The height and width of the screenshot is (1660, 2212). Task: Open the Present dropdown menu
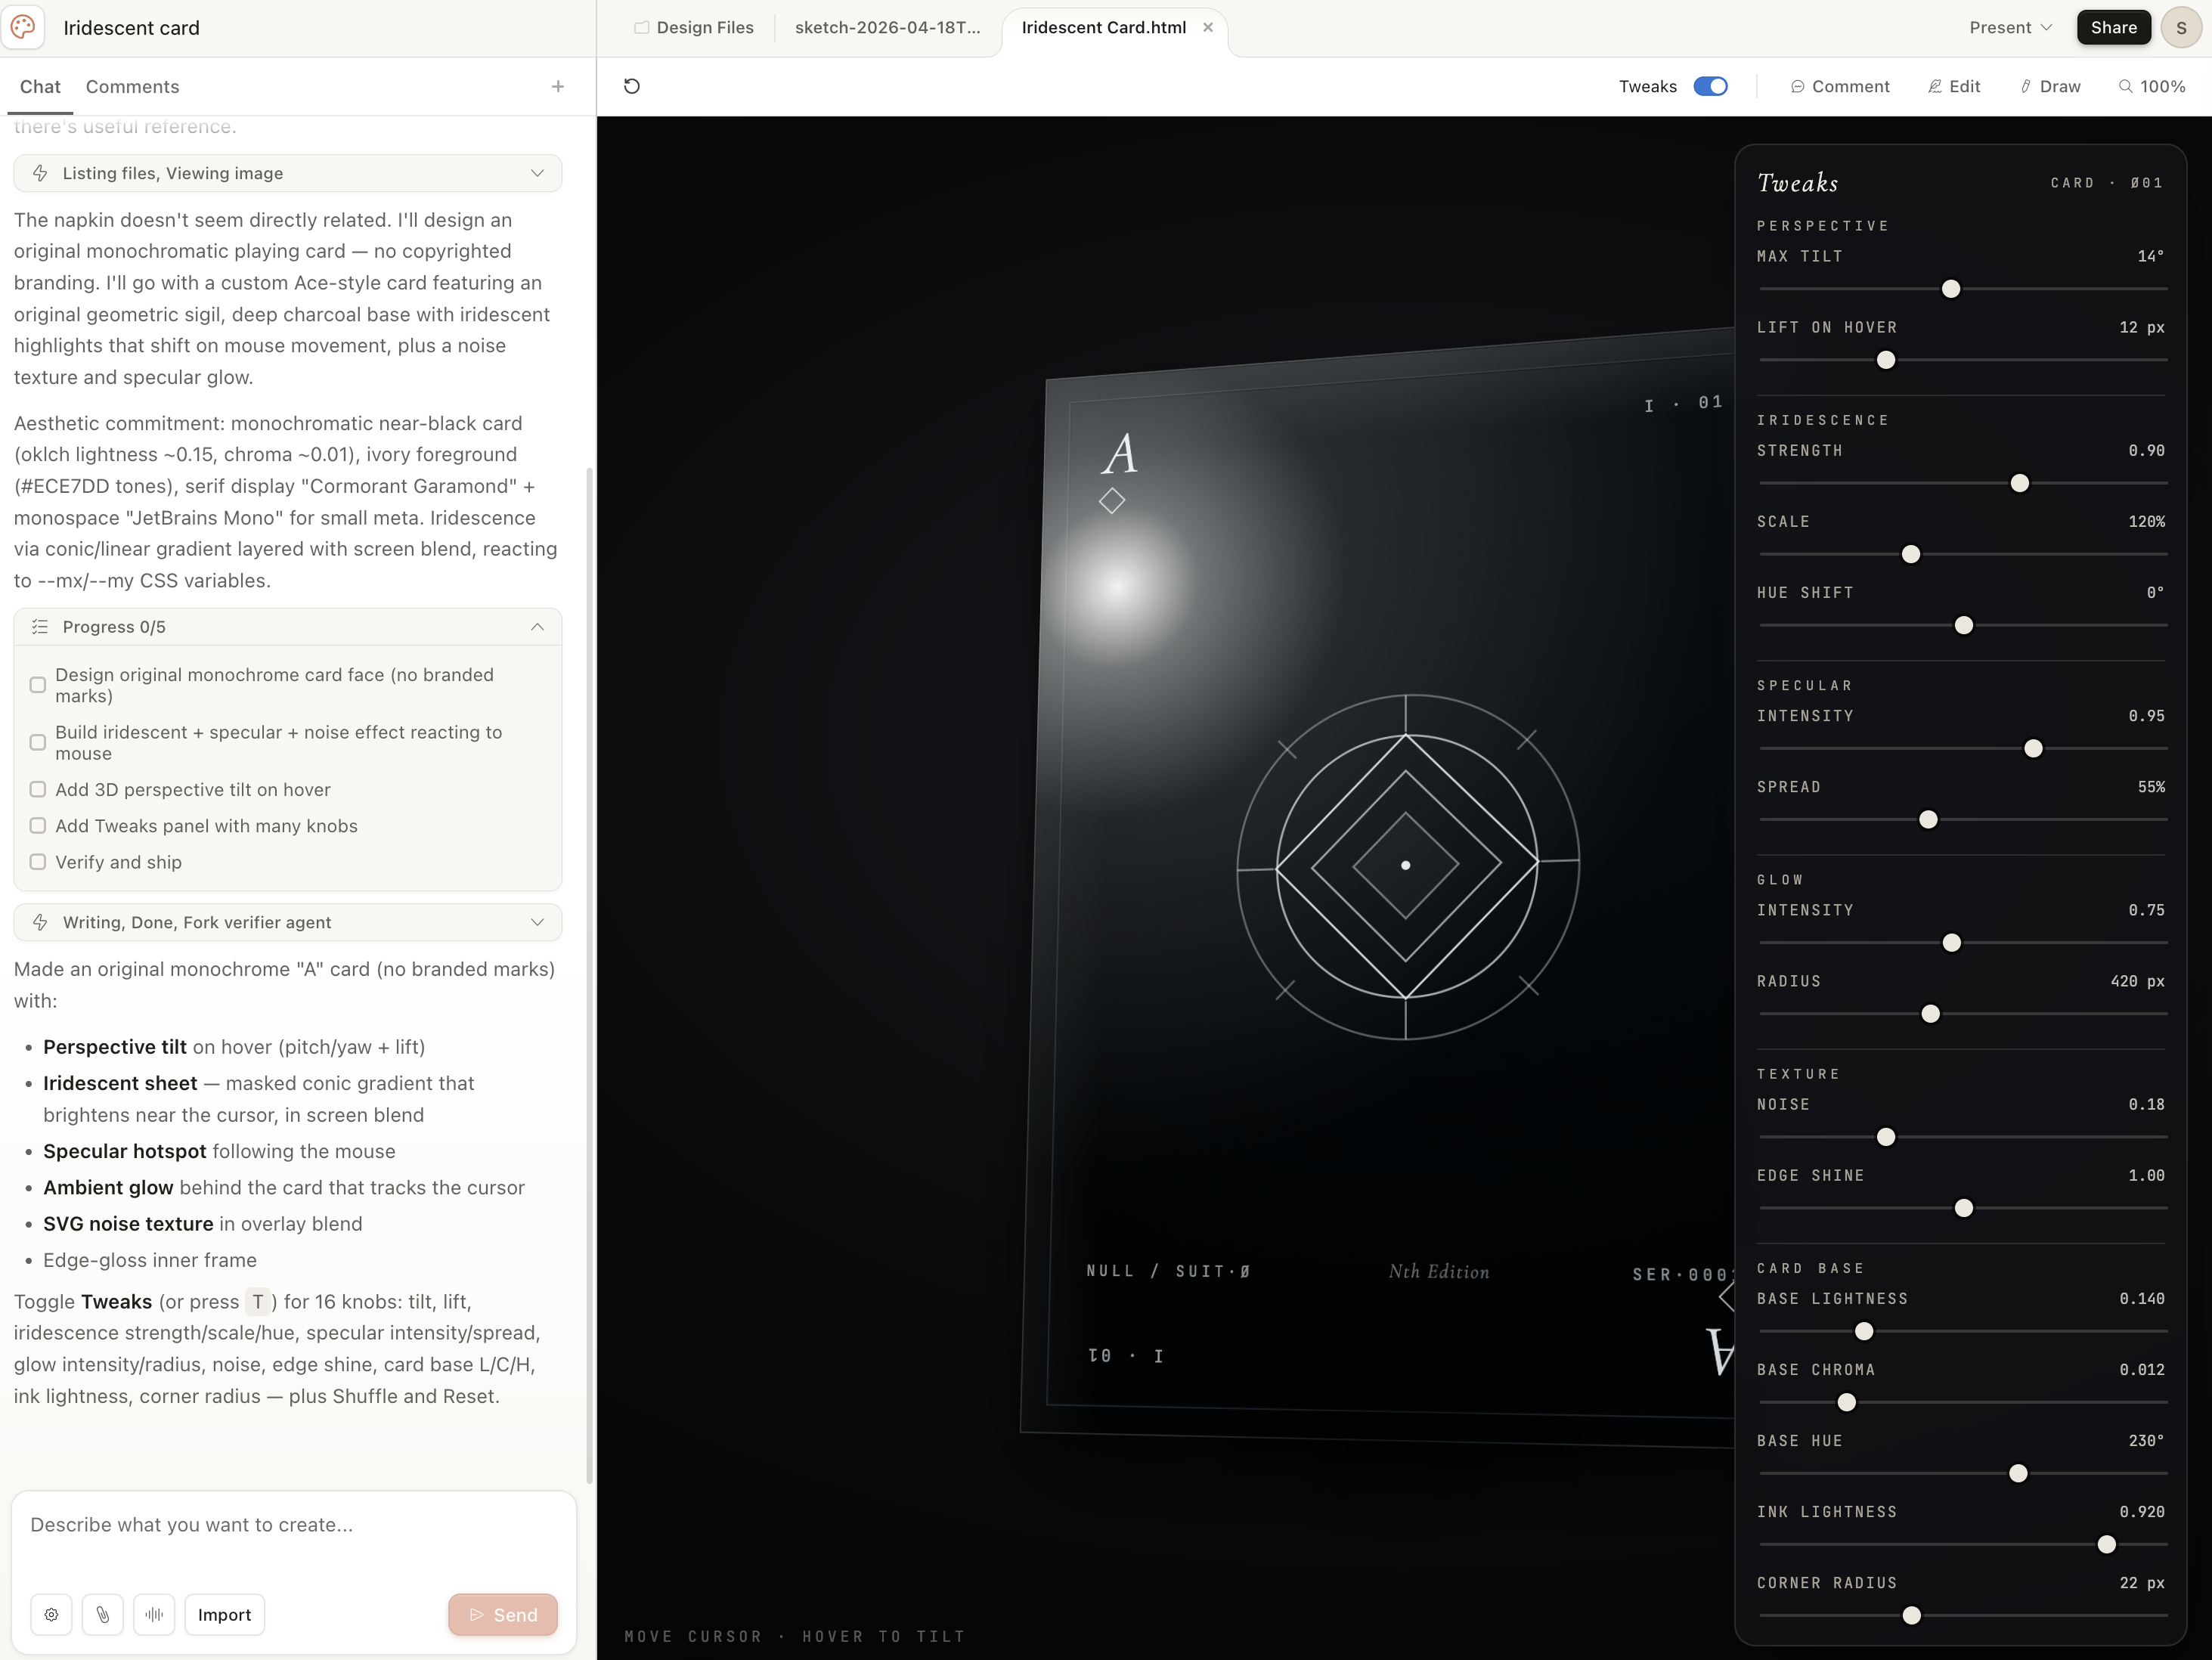point(2010,27)
